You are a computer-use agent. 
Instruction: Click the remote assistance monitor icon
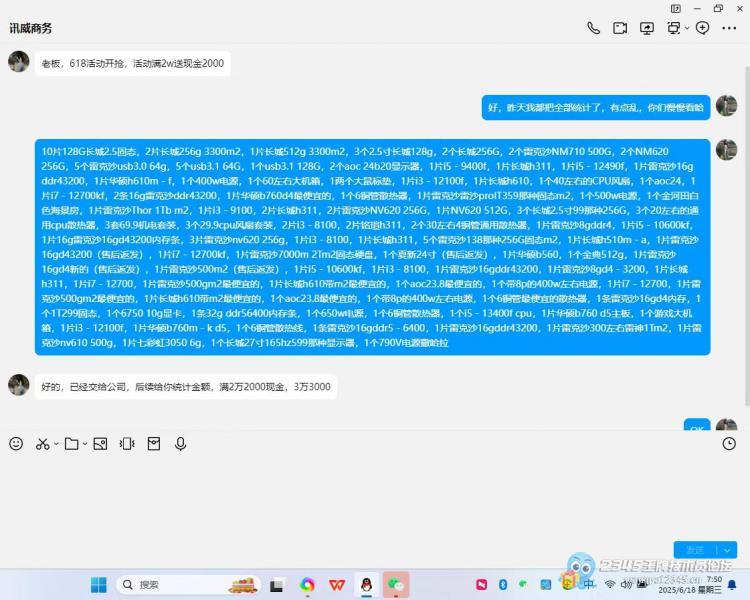click(673, 28)
